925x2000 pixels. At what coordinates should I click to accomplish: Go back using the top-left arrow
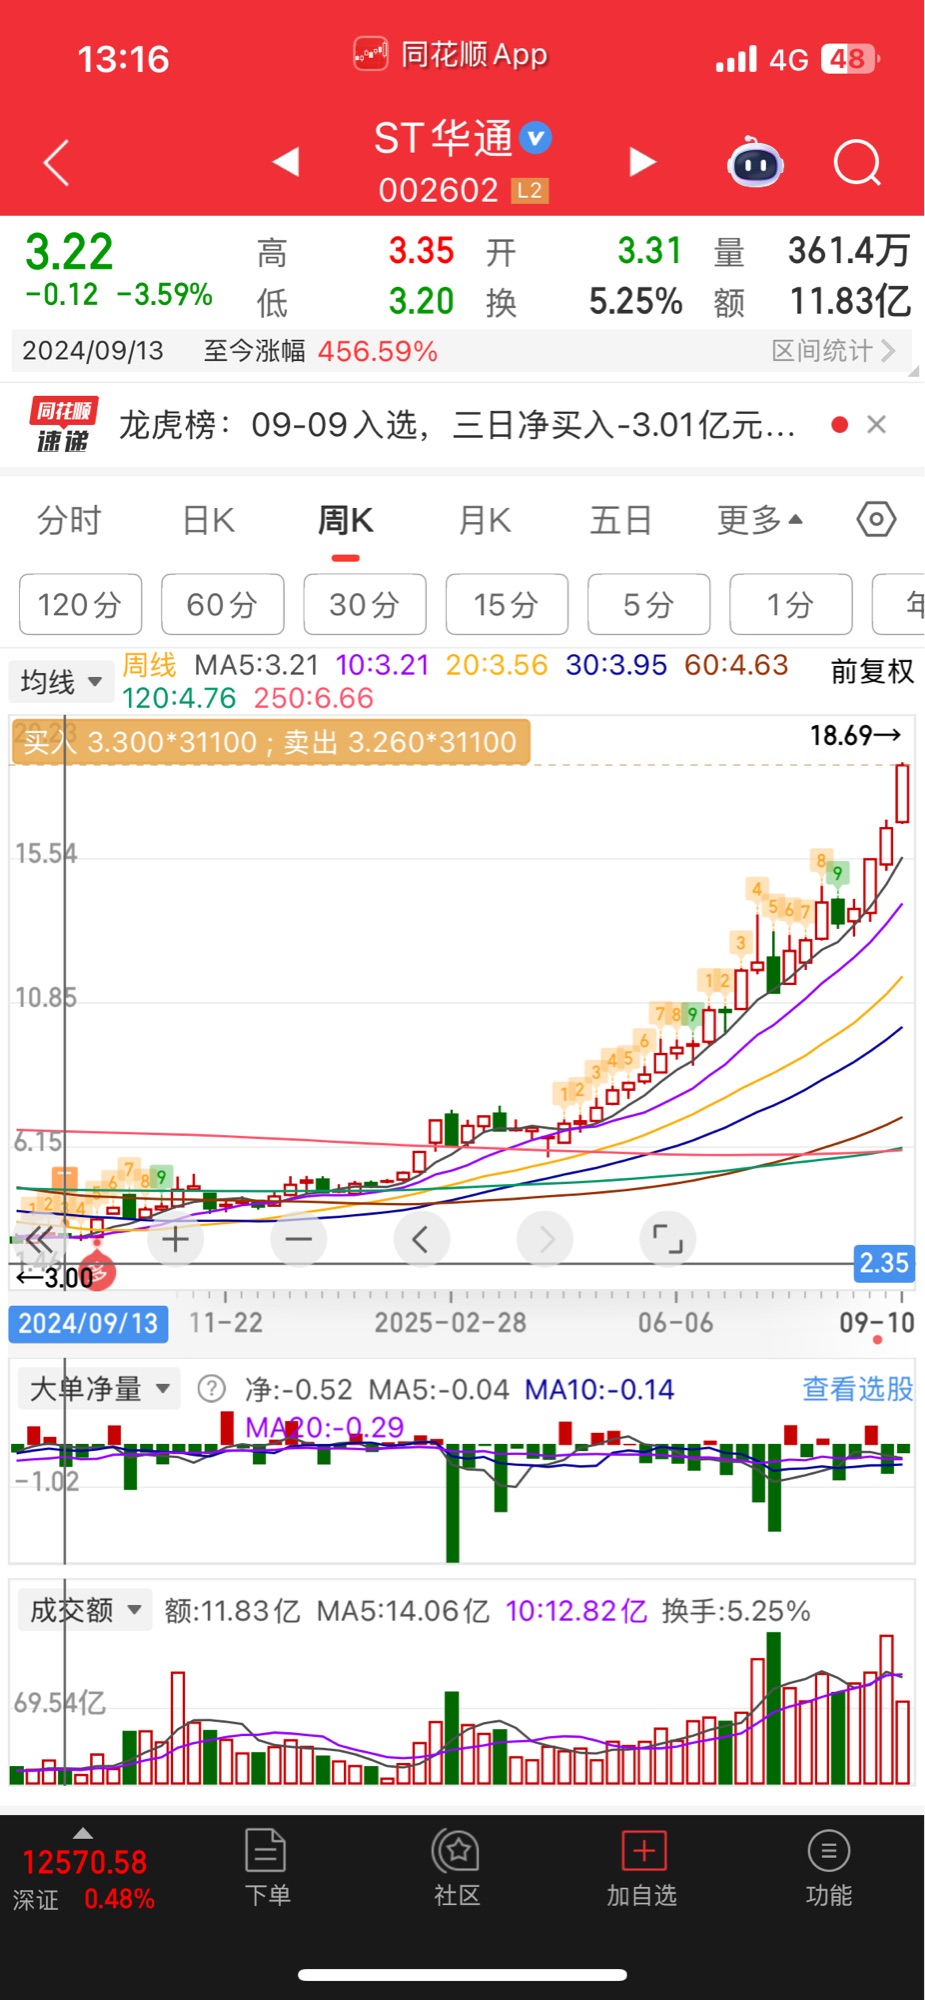(57, 162)
